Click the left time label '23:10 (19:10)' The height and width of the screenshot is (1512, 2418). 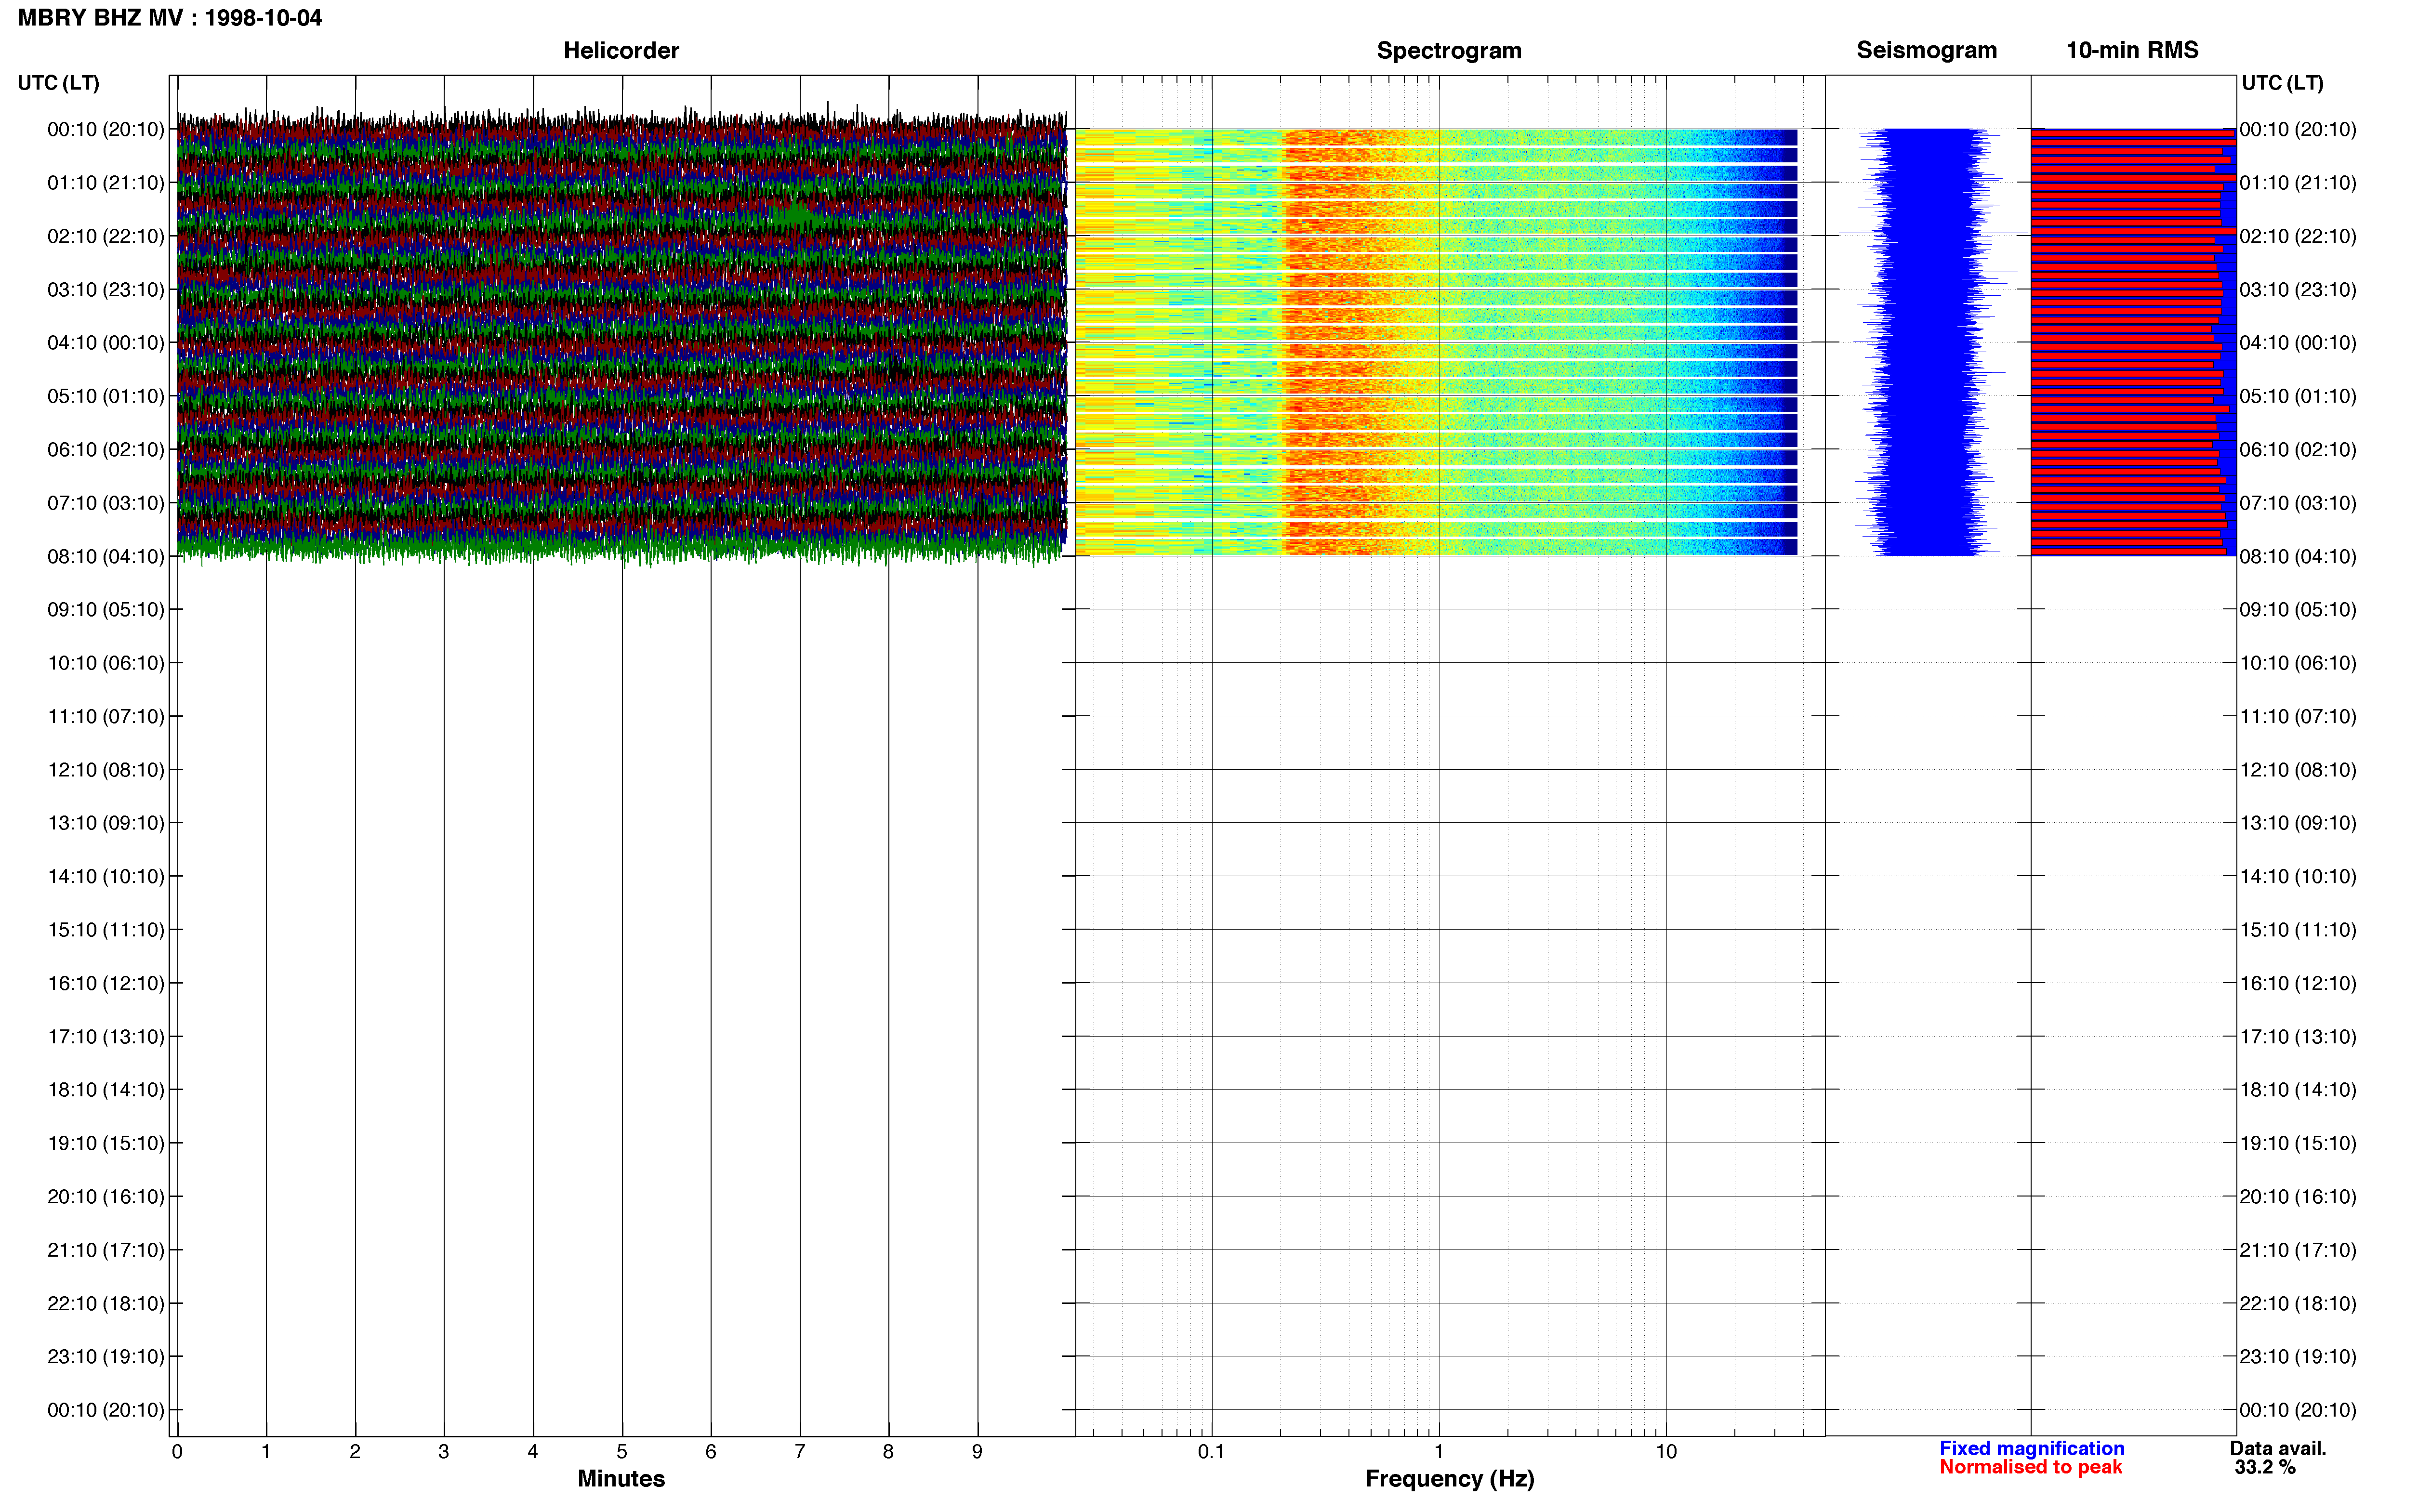[106, 1357]
